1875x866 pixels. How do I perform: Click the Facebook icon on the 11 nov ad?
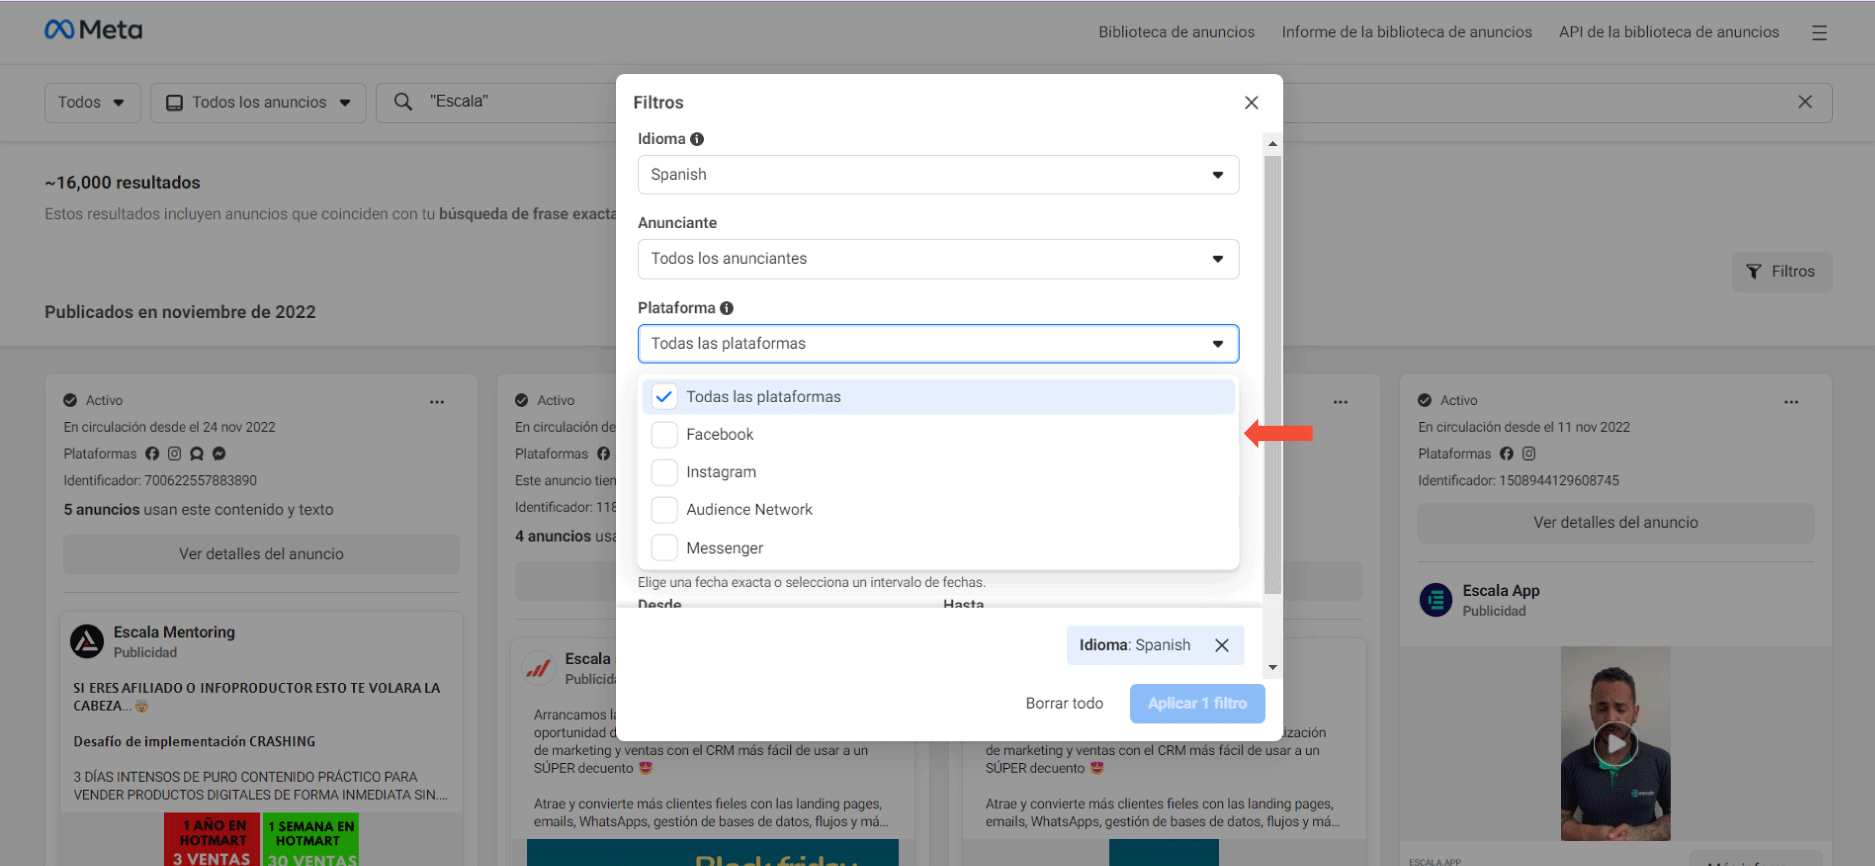pyautogui.click(x=1506, y=453)
